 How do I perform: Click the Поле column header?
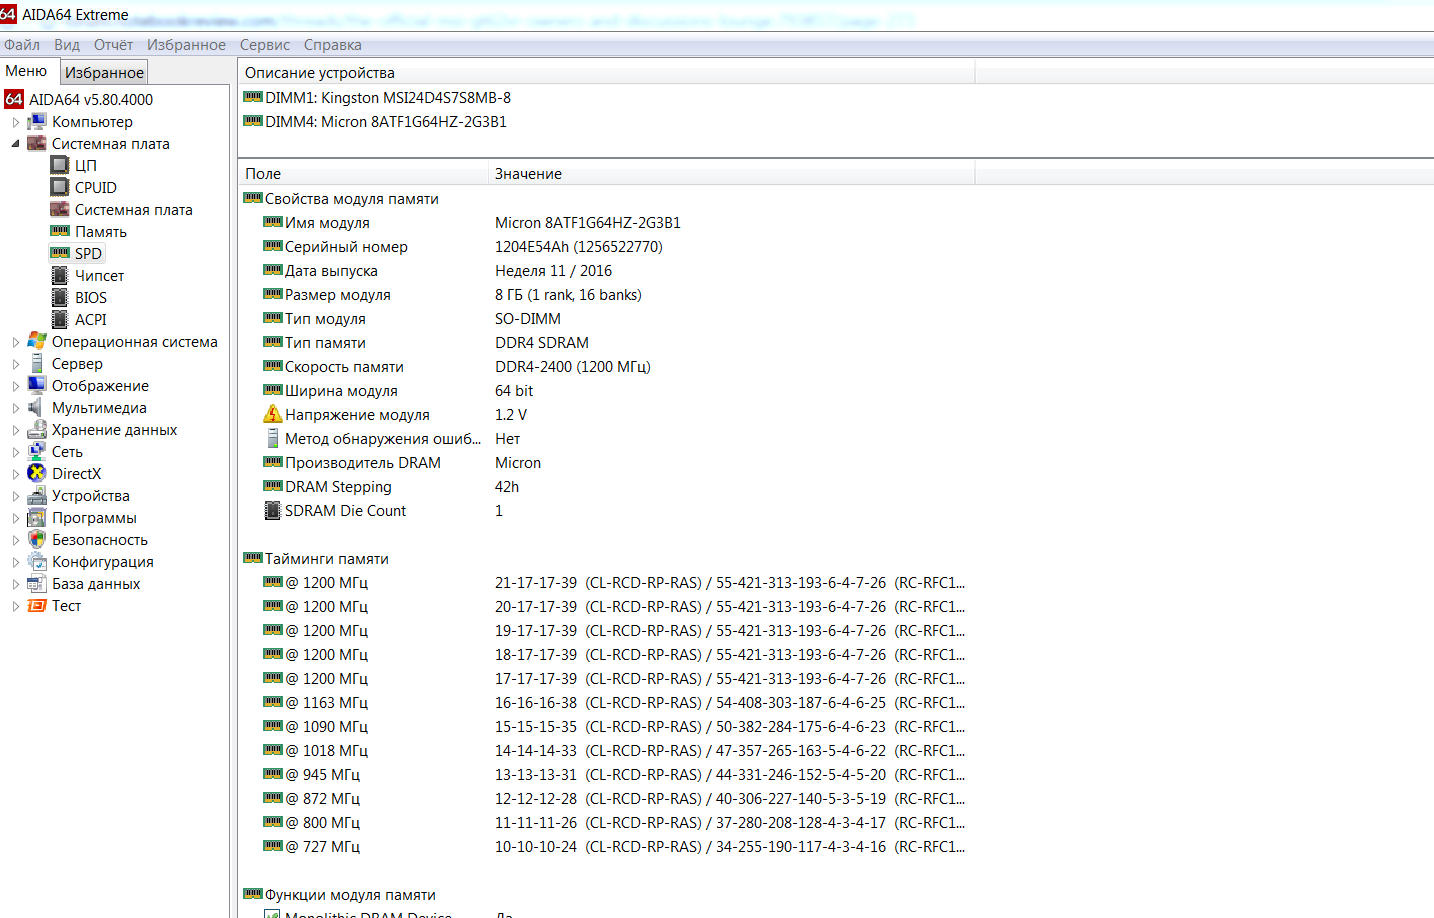tap(363, 173)
